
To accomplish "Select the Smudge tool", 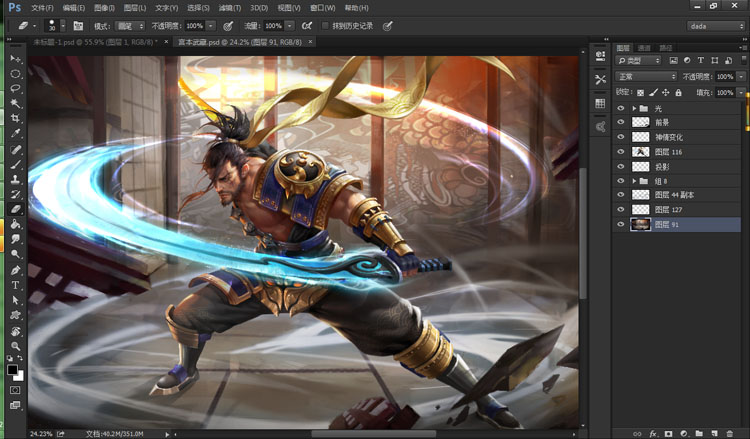I will click(15, 239).
